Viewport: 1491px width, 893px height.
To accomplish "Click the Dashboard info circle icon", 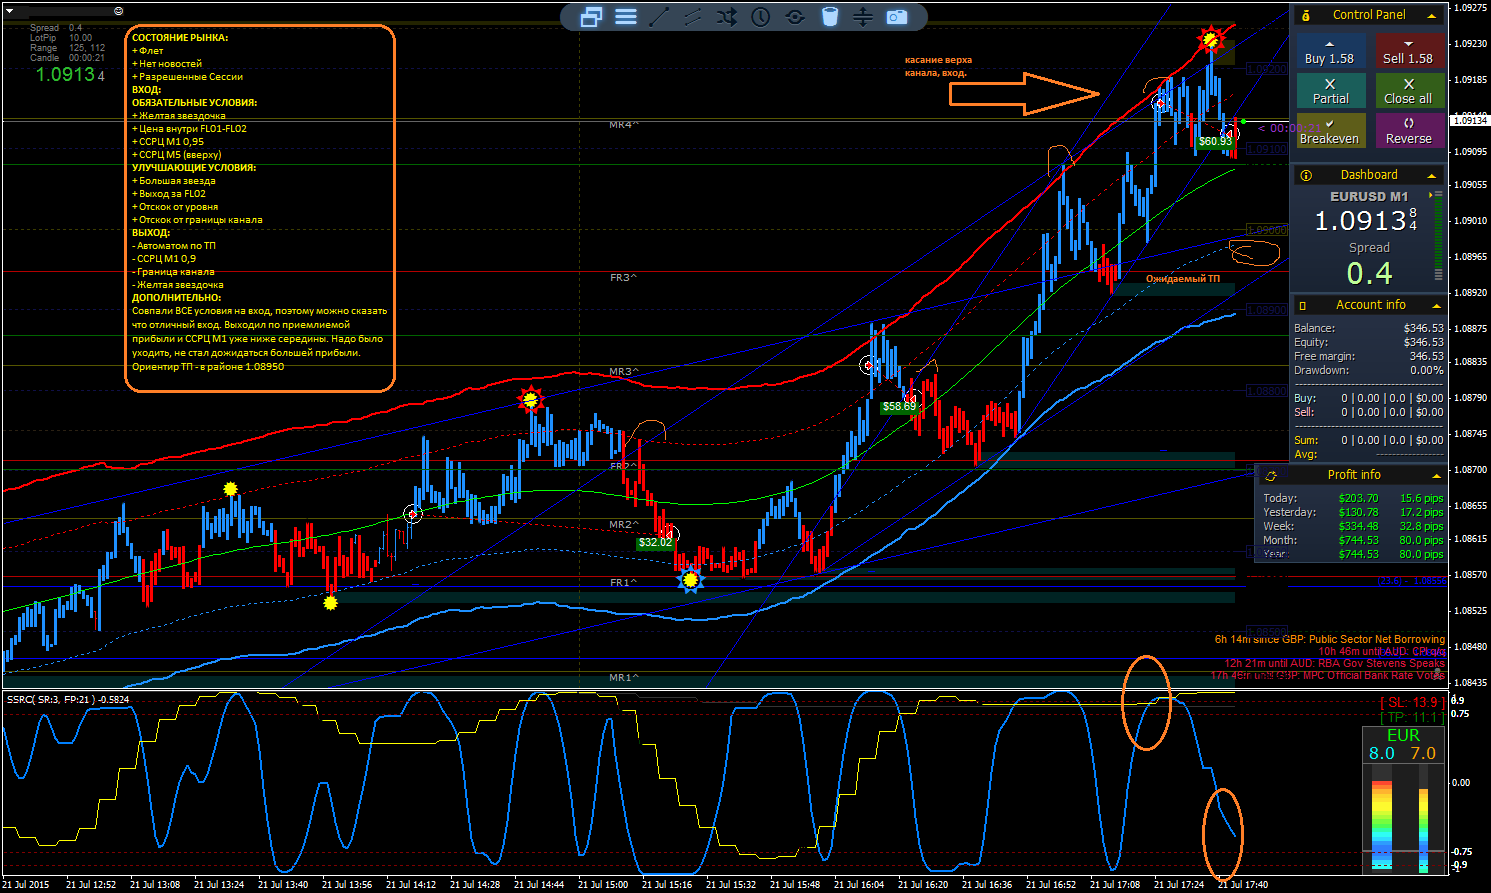I will [1306, 175].
